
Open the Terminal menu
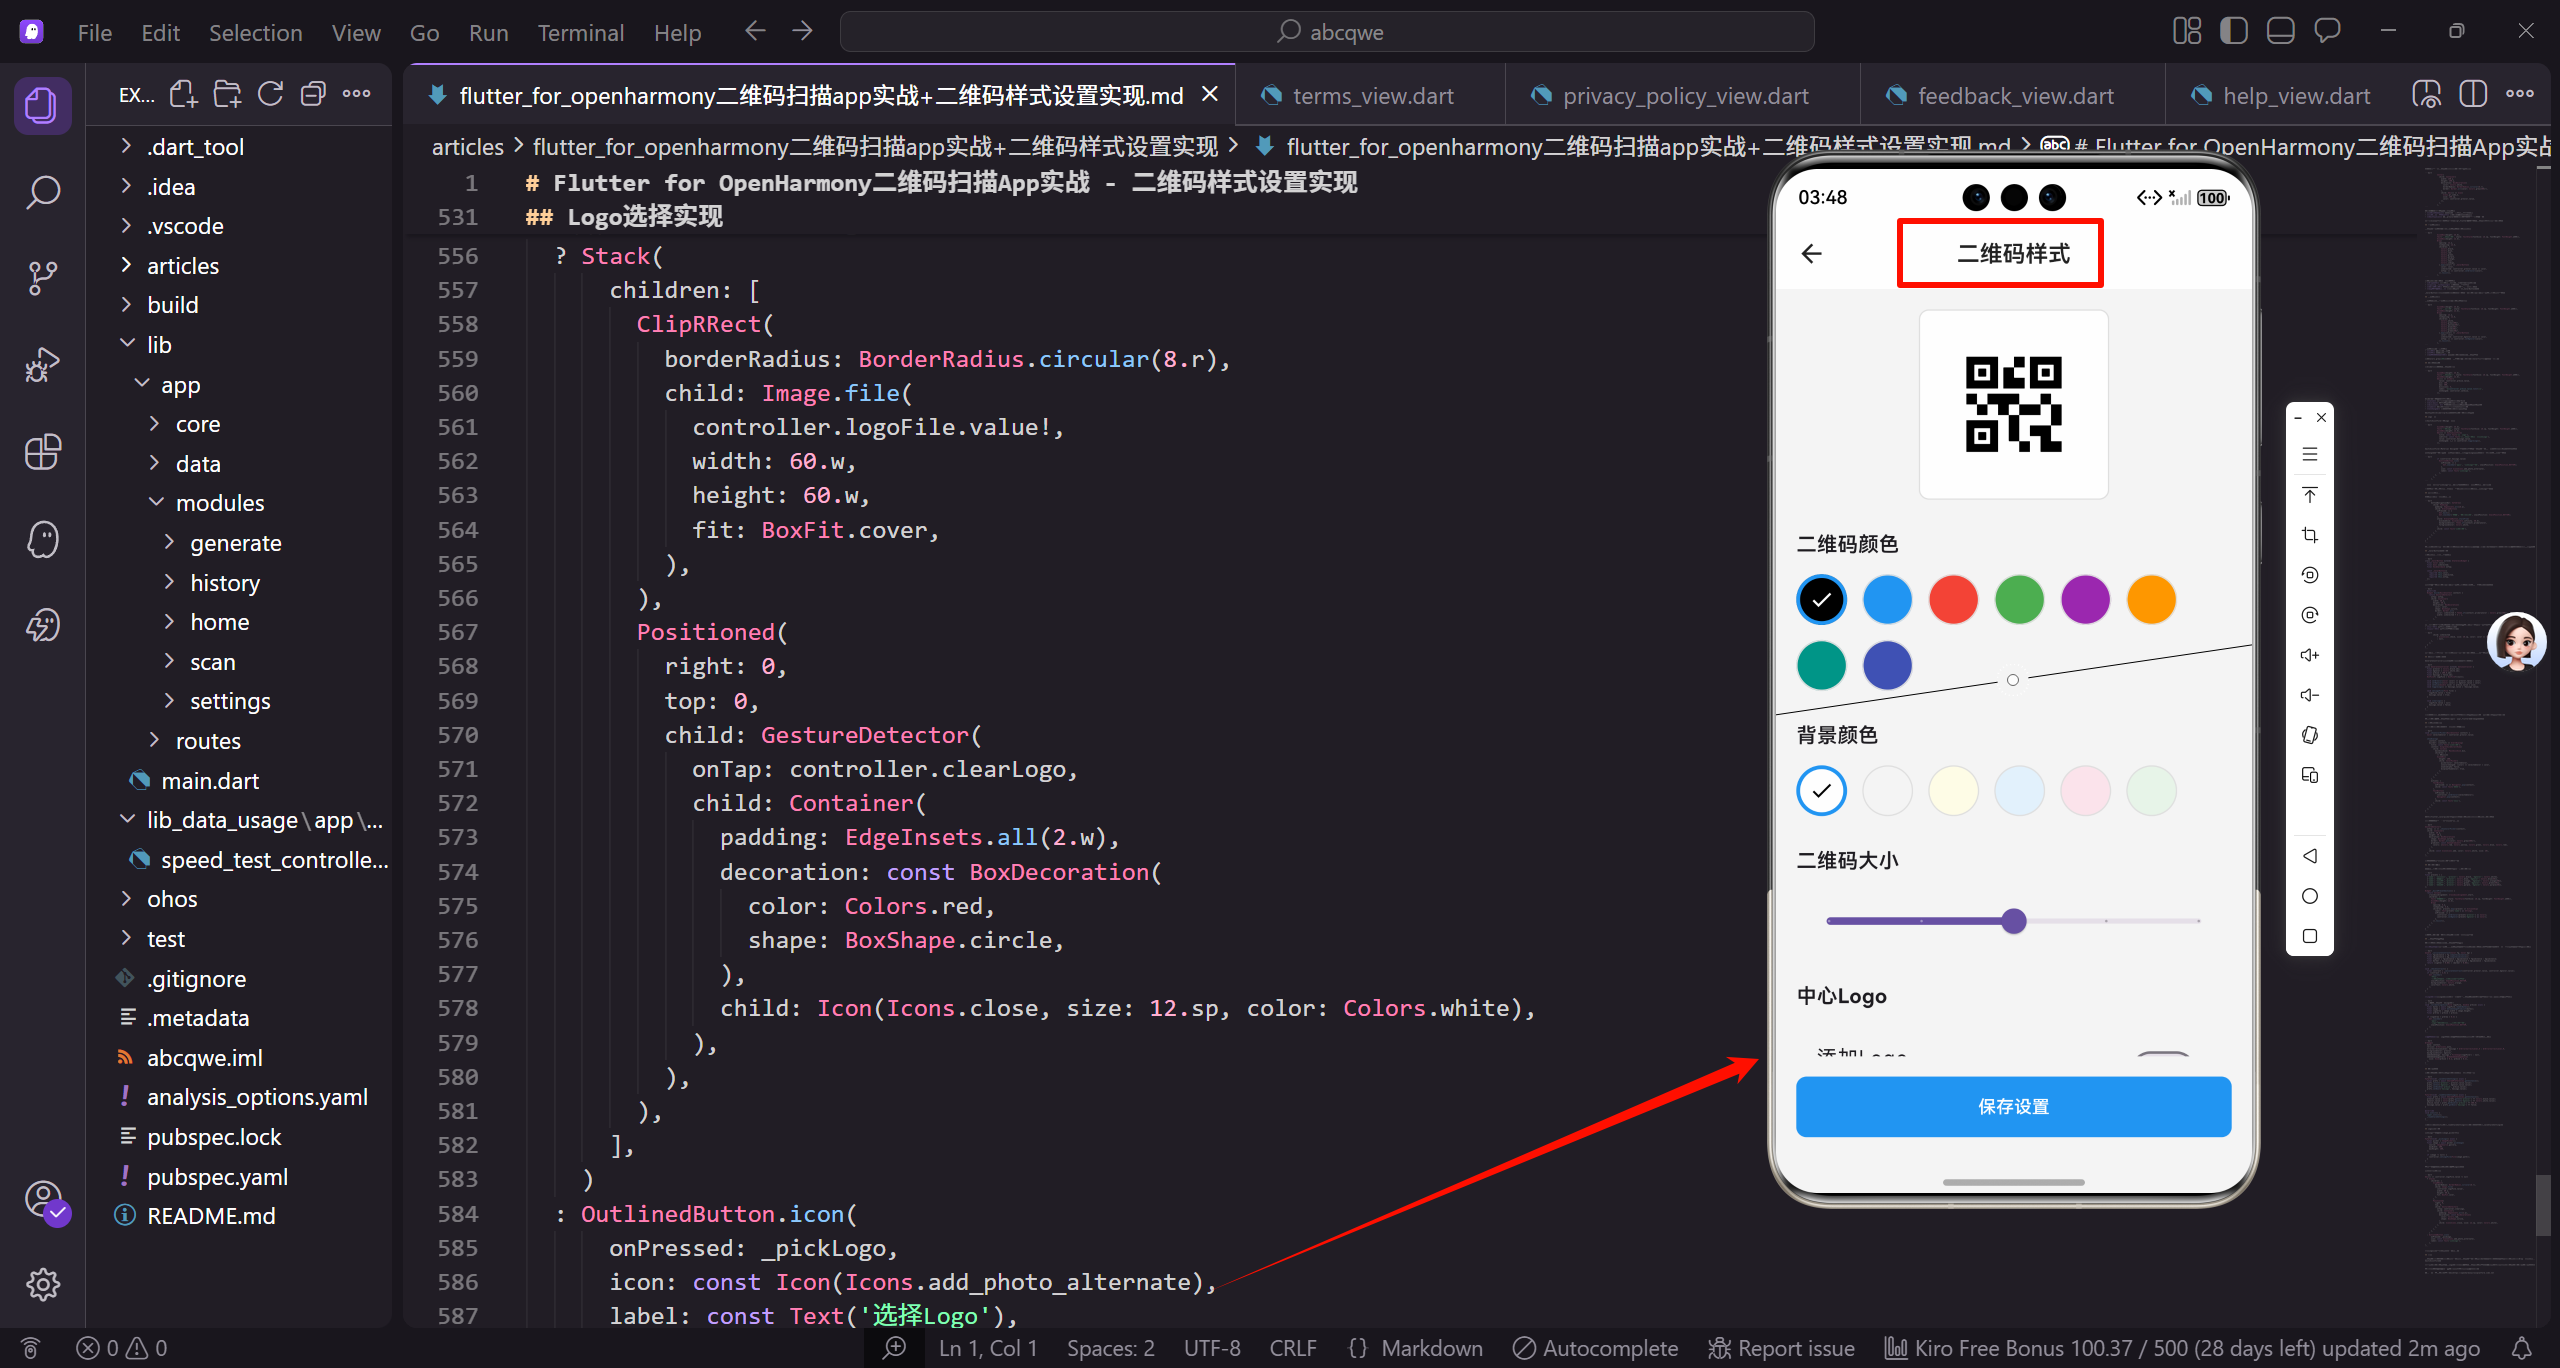[x=580, y=32]
